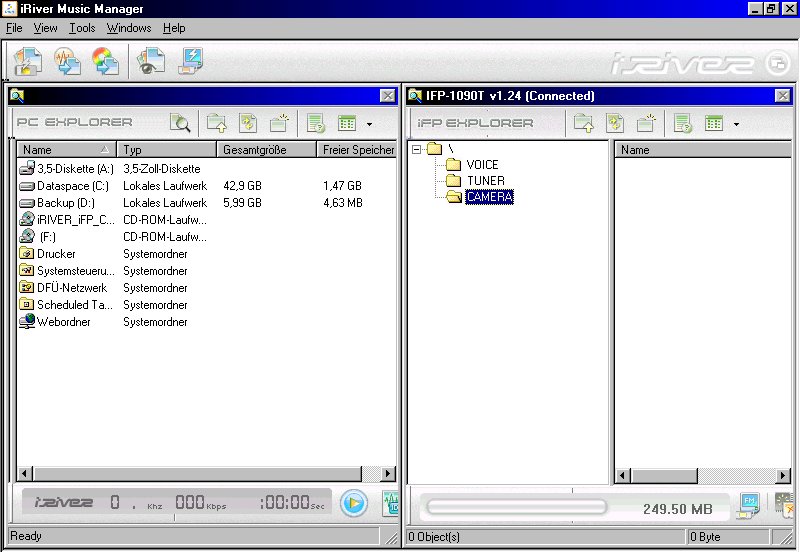The image size is (800, 552).
Task: Select the VOICE folder in the tree
Action: tap(482, 165)
